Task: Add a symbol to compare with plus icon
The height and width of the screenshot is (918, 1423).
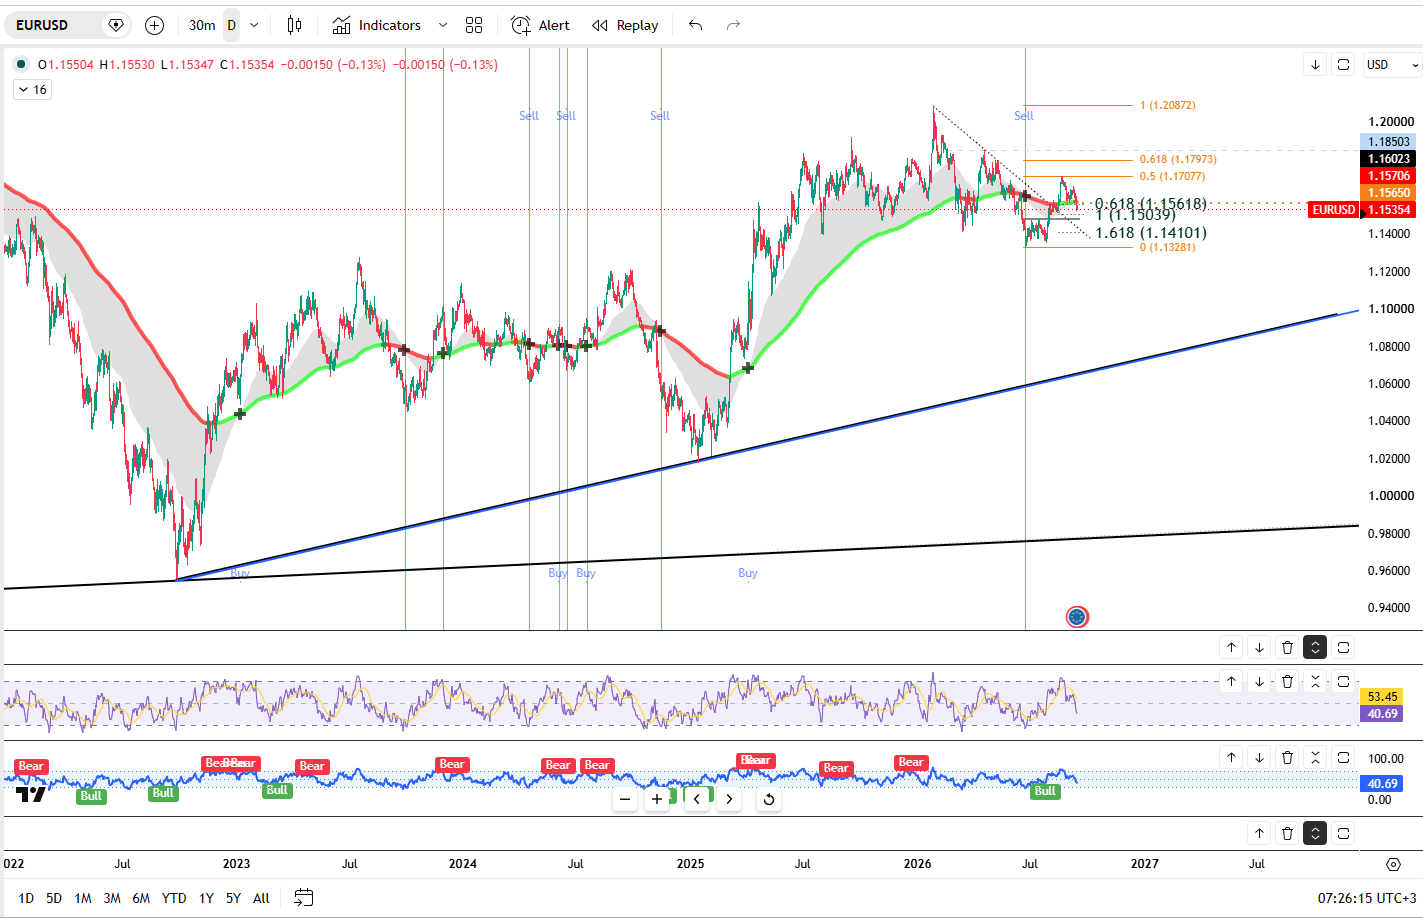Action: (154, 25)
